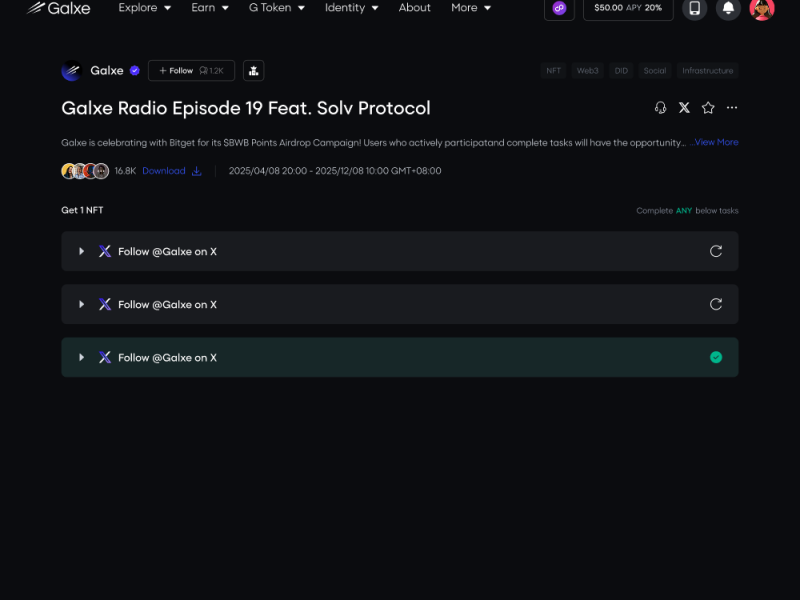Open the Galxe space name link
Viewport: 800px width, 600px height.
107,70
